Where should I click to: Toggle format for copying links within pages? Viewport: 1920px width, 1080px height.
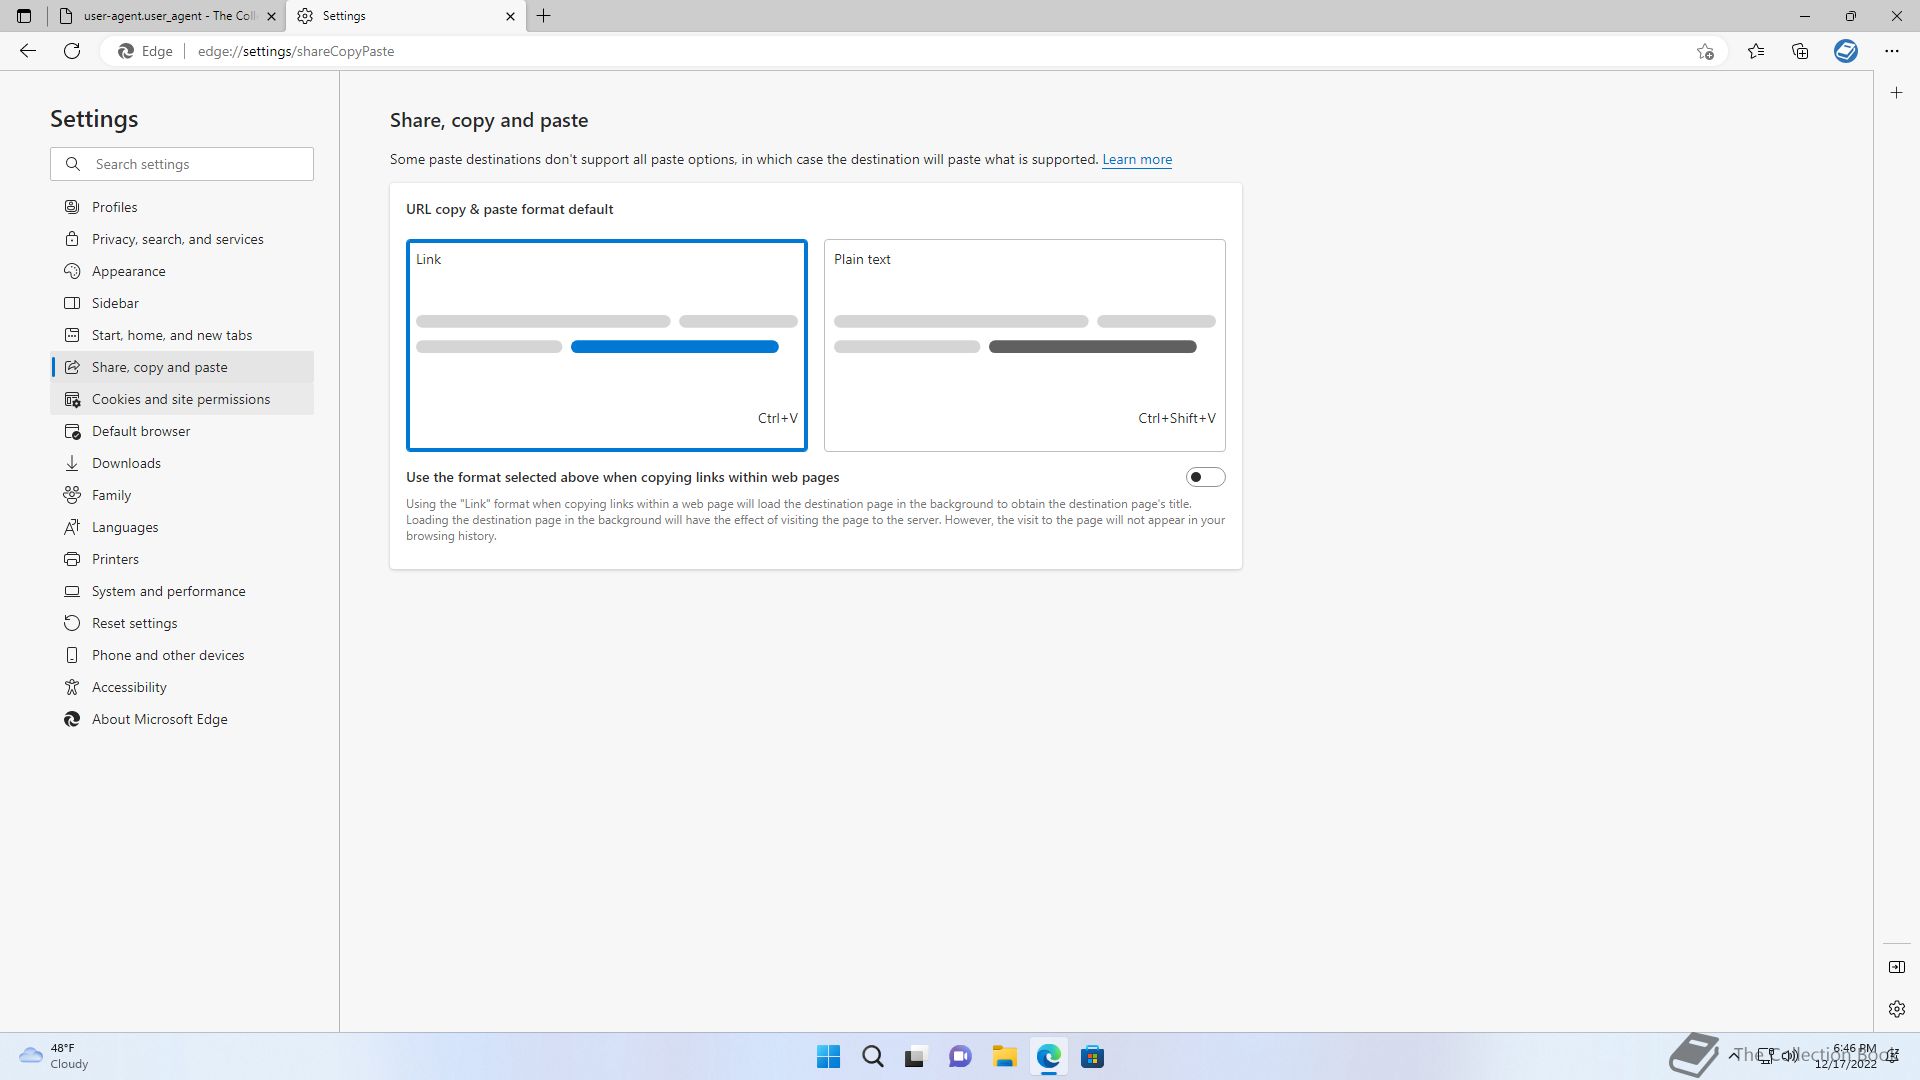(1205, 477)
